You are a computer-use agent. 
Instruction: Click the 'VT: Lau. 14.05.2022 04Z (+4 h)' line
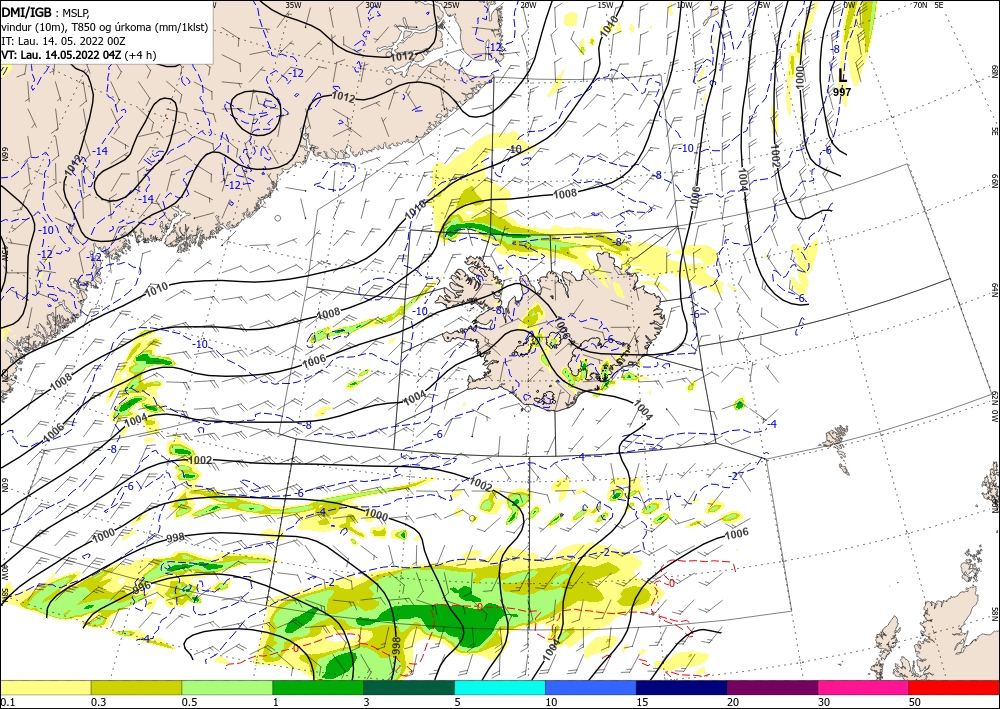[x=78, y=55]
